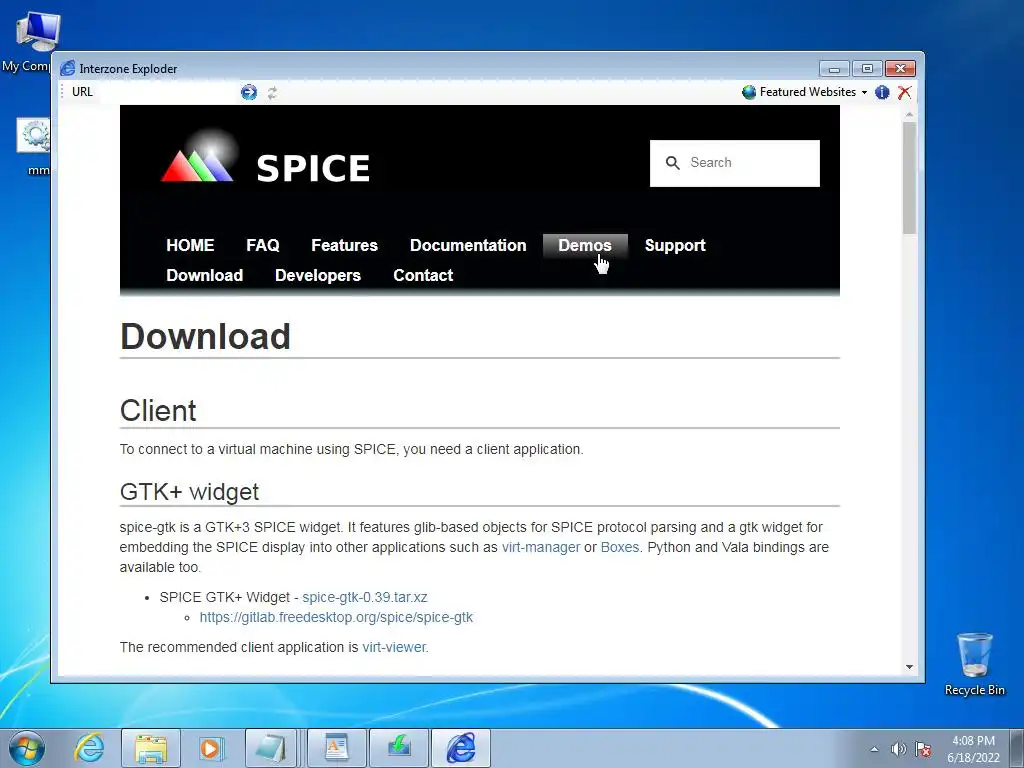The height and width of the screenshot is (768, 1024).
Task: Open the media player taskbar icon
Action: pyautogui.click(x=211, y=748)
